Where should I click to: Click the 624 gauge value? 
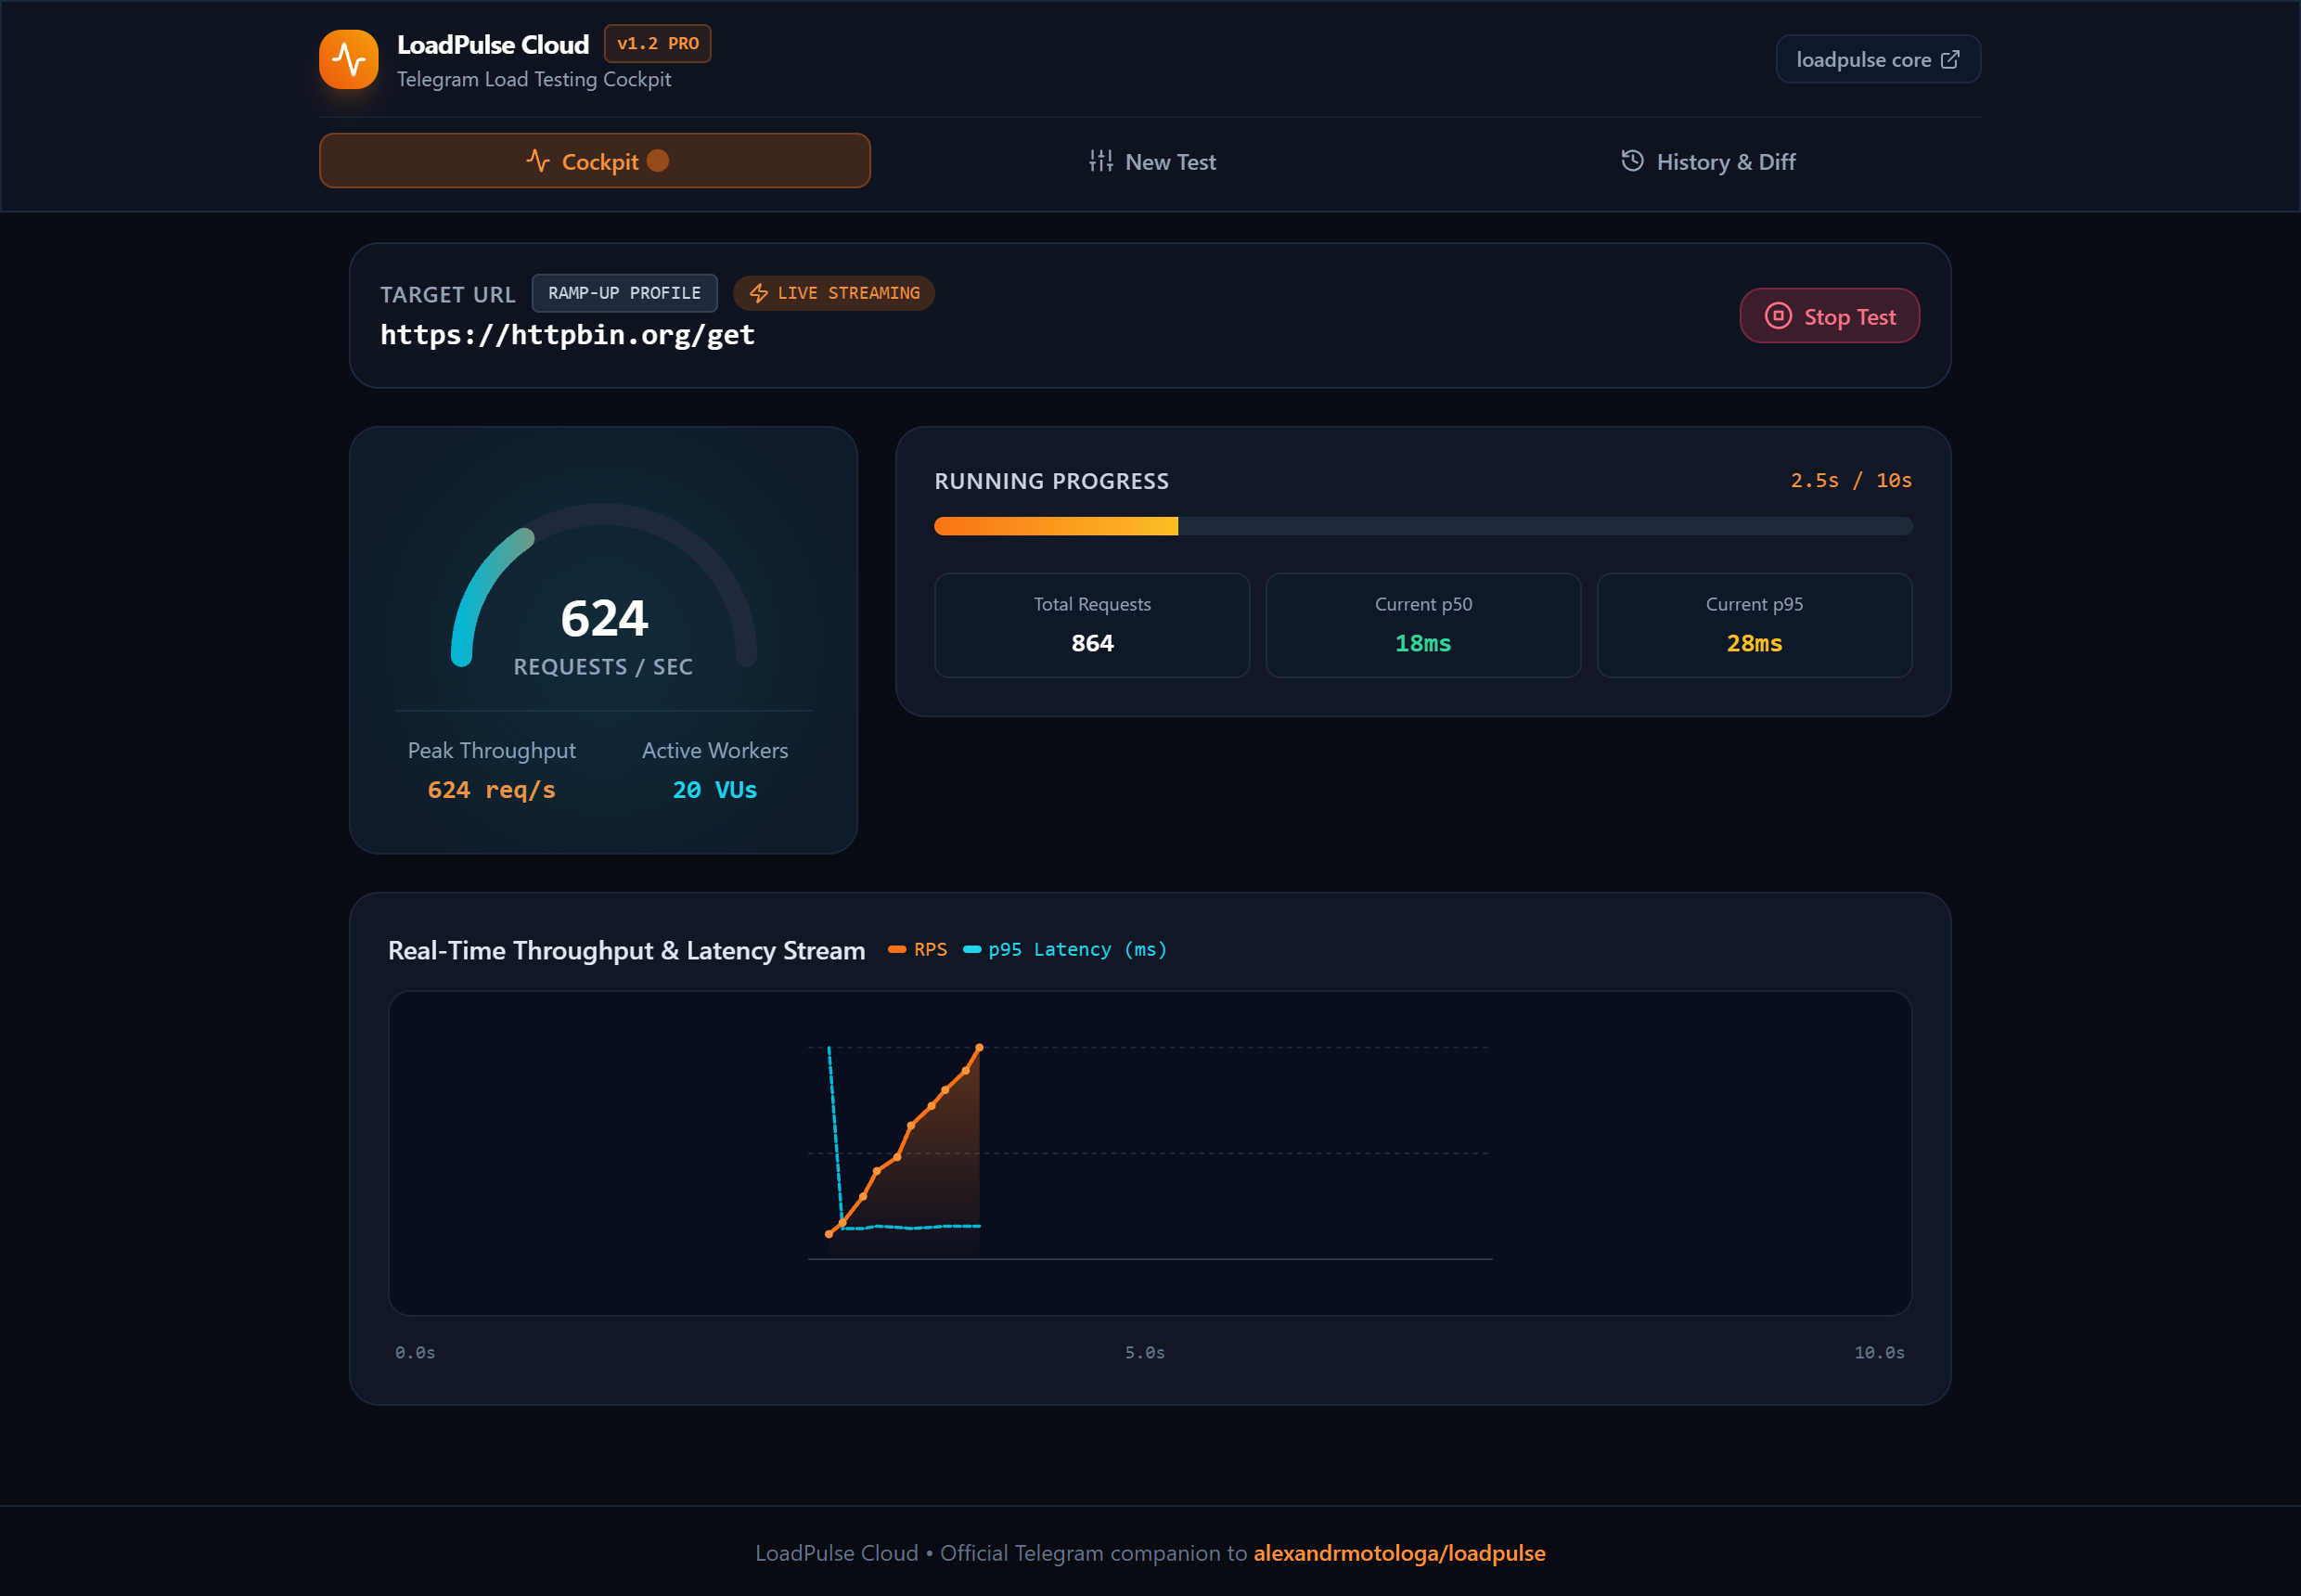(x=604, y=618)
